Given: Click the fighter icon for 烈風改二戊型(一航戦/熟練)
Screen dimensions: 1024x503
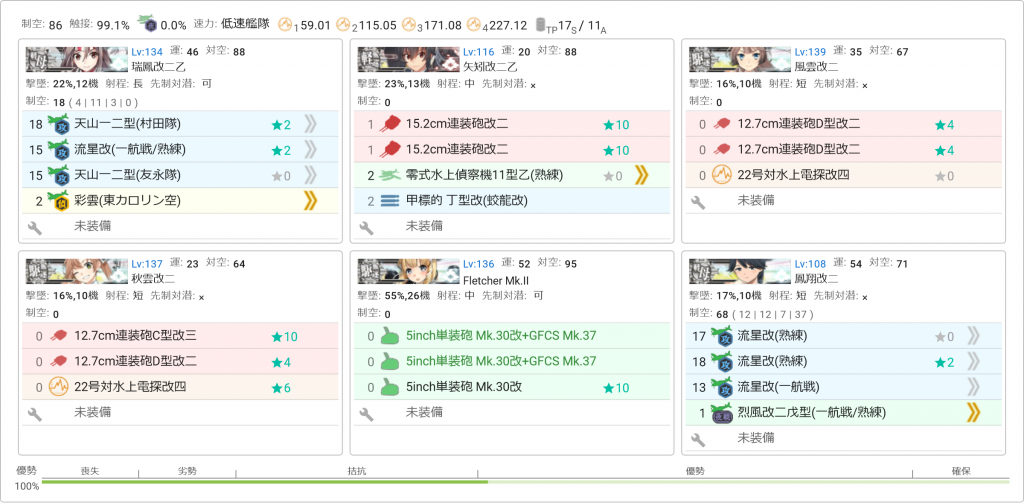Looking at the screenshot, I should tap(721, 412).
